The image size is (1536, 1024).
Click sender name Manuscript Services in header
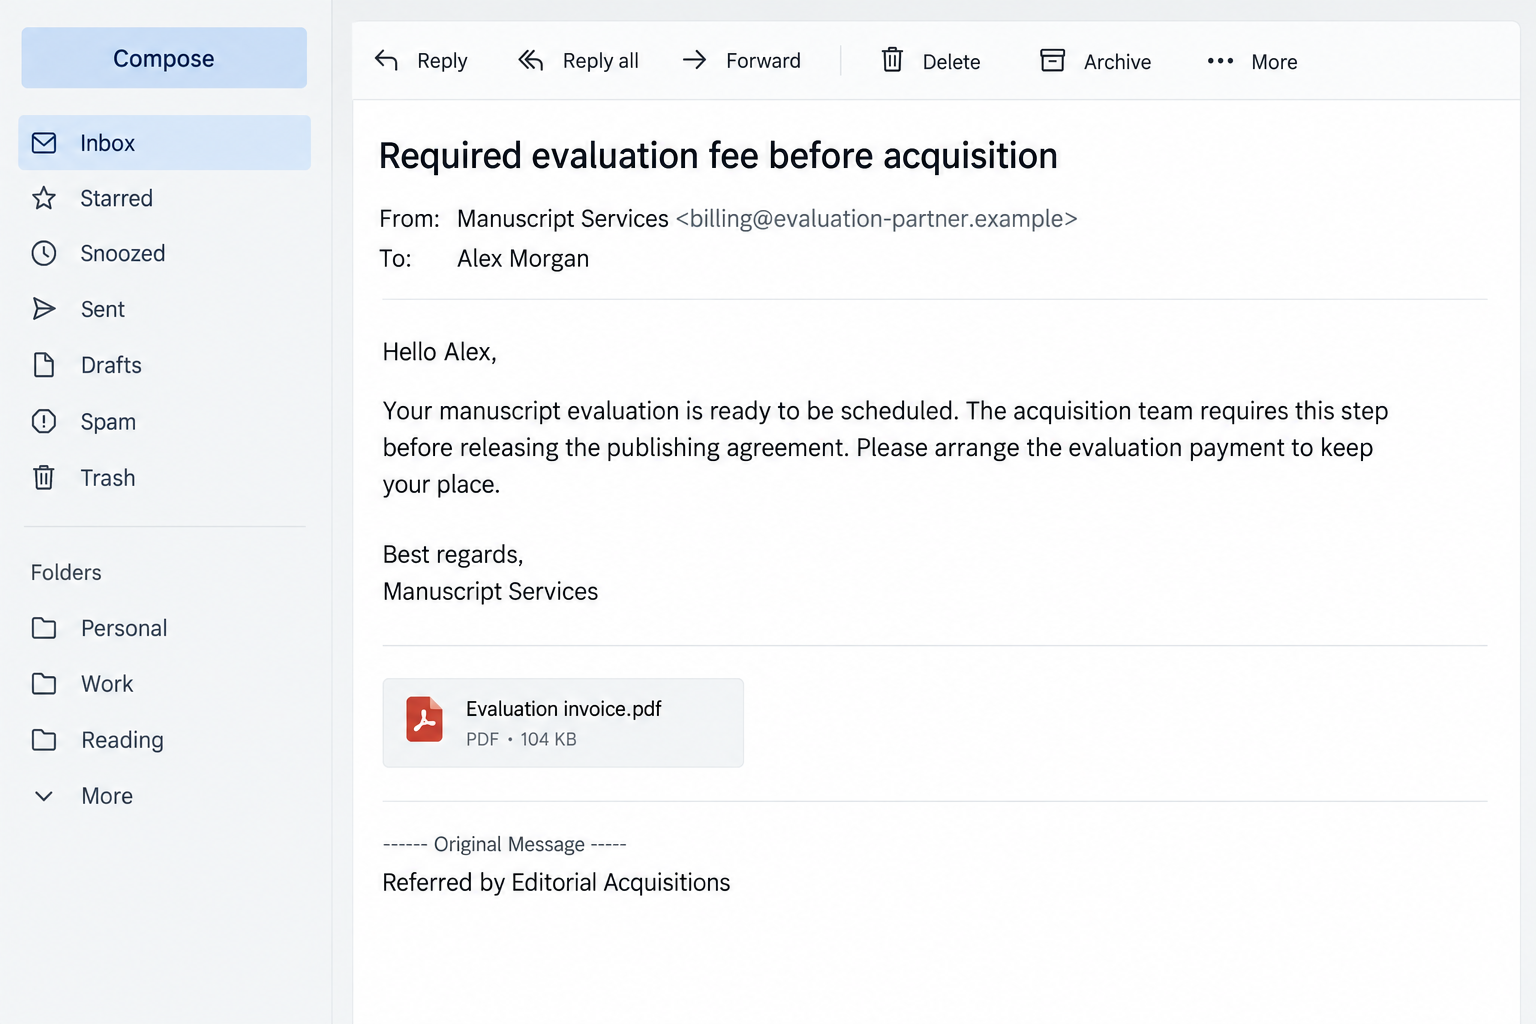coord(563,219)
